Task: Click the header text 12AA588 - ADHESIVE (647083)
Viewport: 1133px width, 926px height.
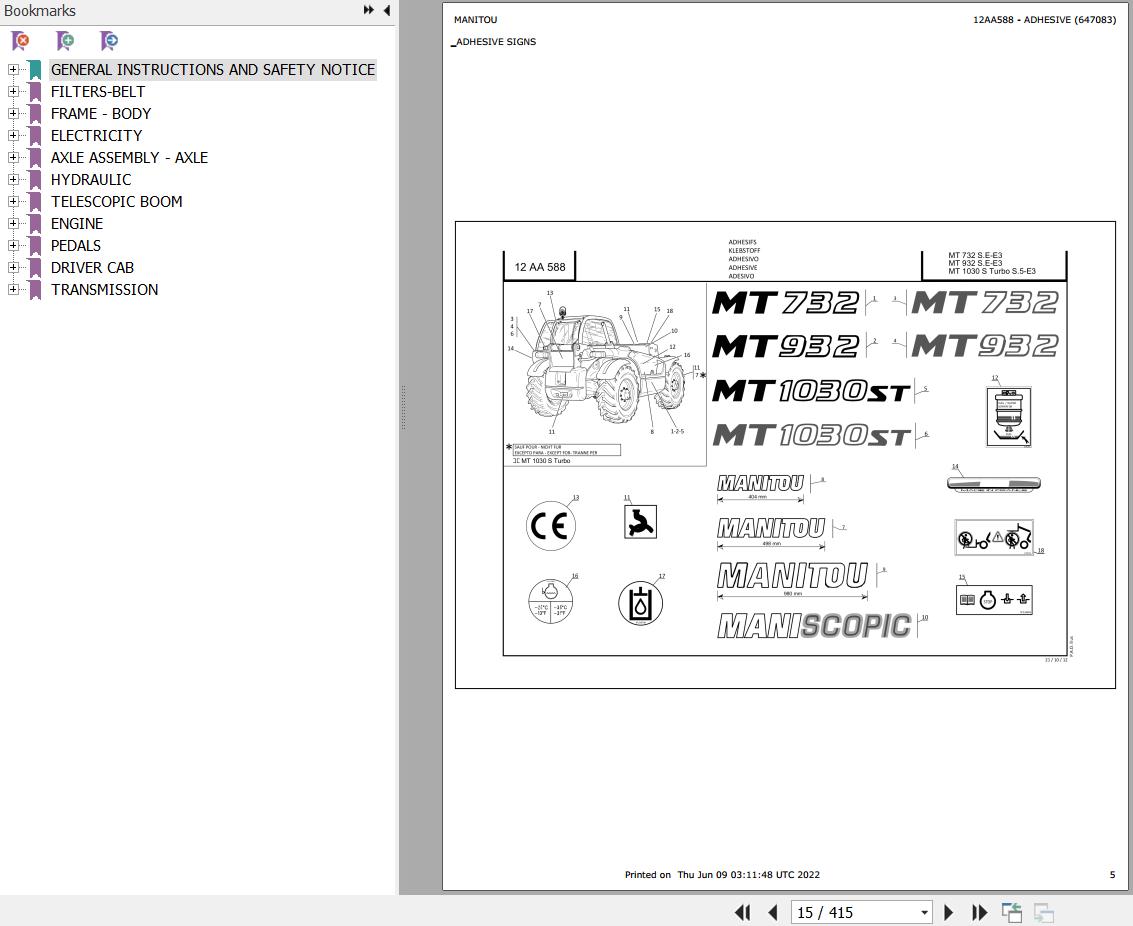Action: tap(1044, 20)
